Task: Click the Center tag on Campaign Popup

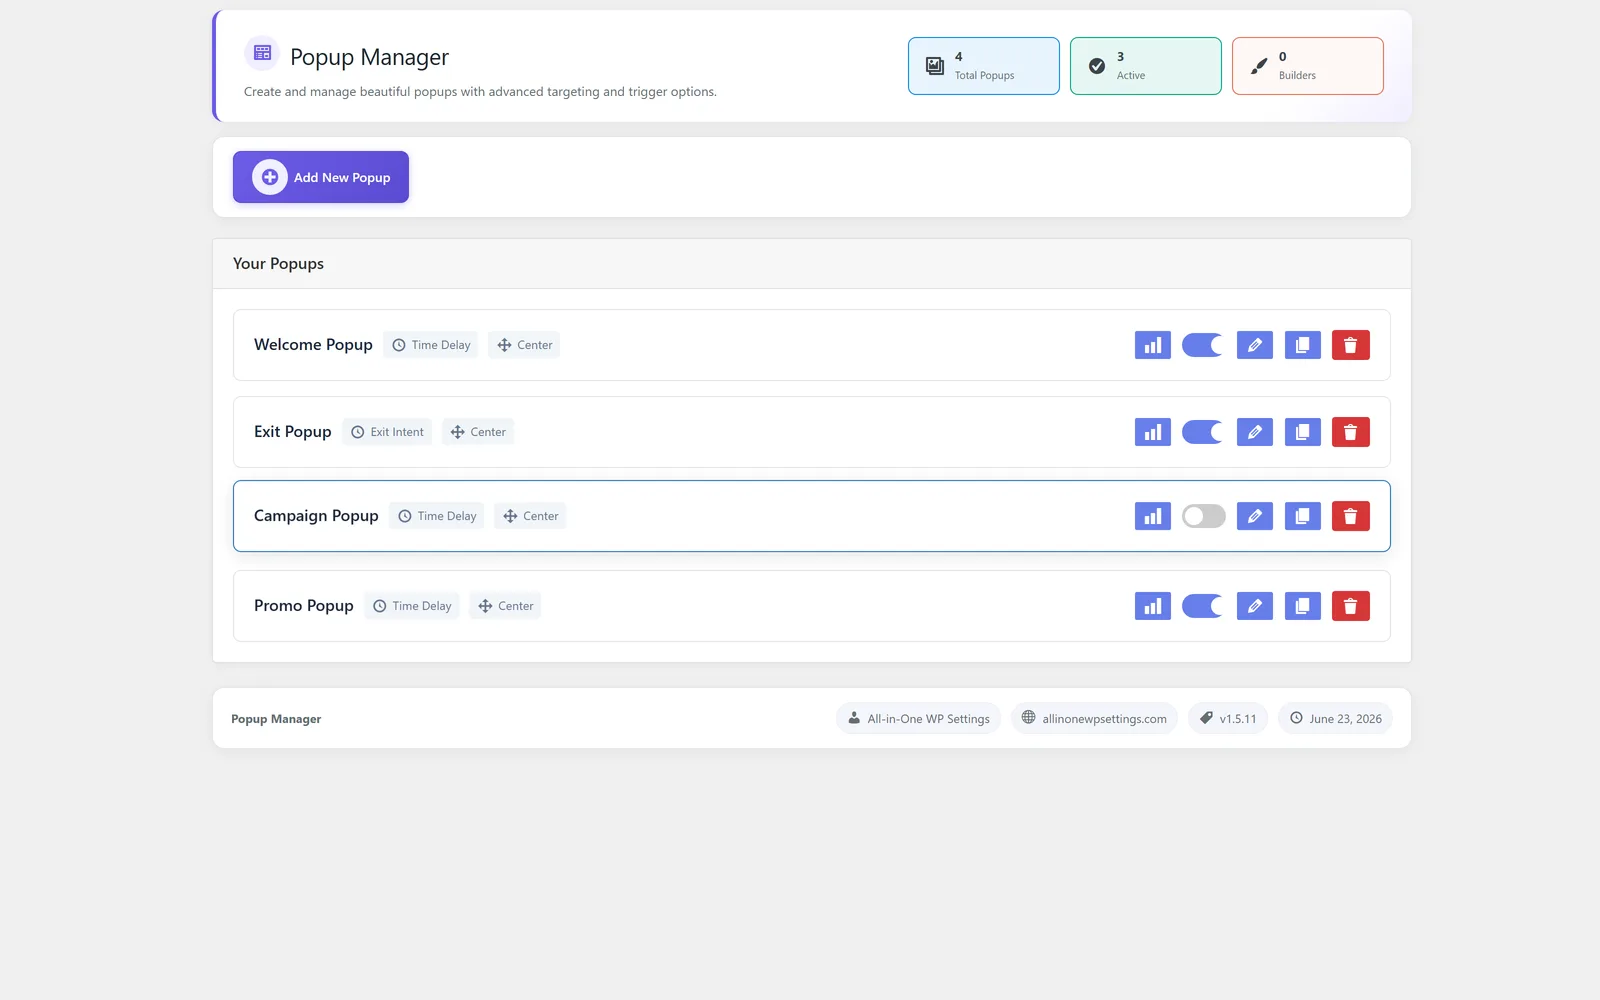Action: tap(530, 516)
